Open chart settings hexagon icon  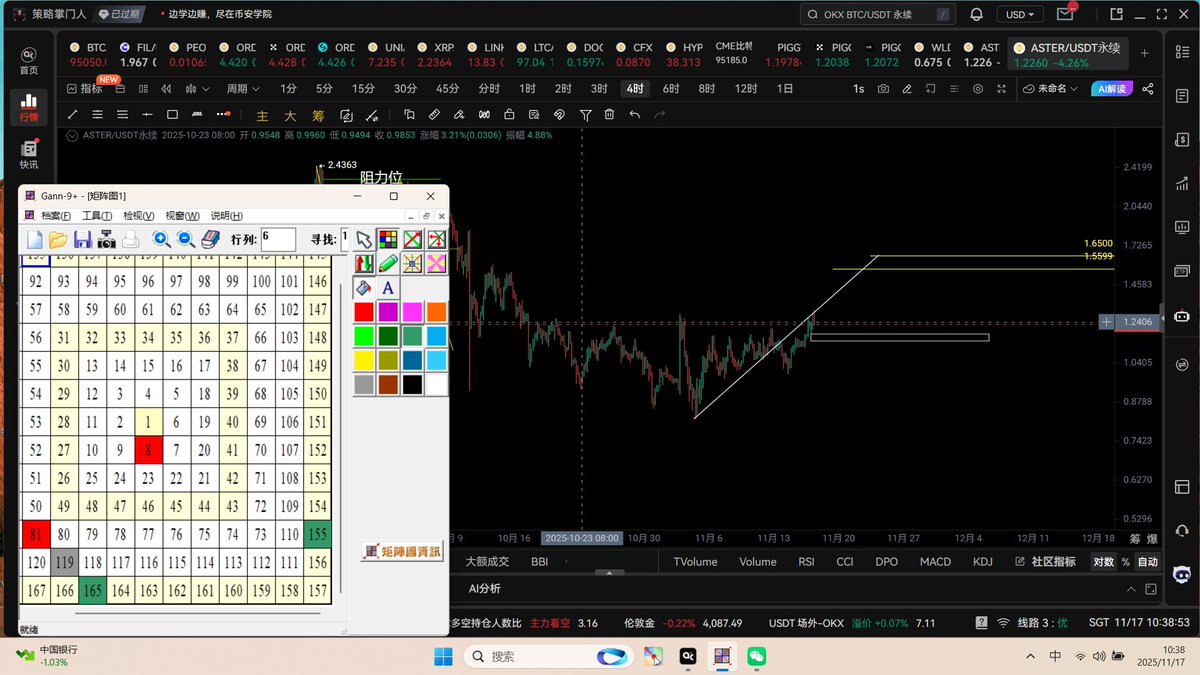(x=977, y=89)
